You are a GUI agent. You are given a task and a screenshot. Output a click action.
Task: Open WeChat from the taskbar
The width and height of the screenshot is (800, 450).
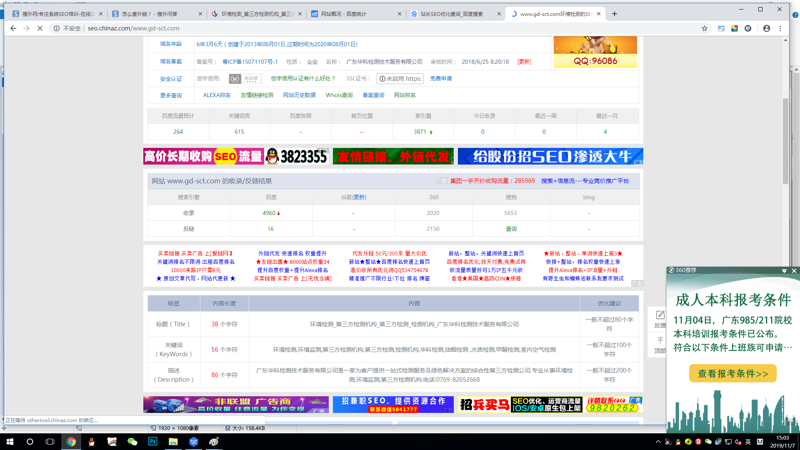[132, 441]
